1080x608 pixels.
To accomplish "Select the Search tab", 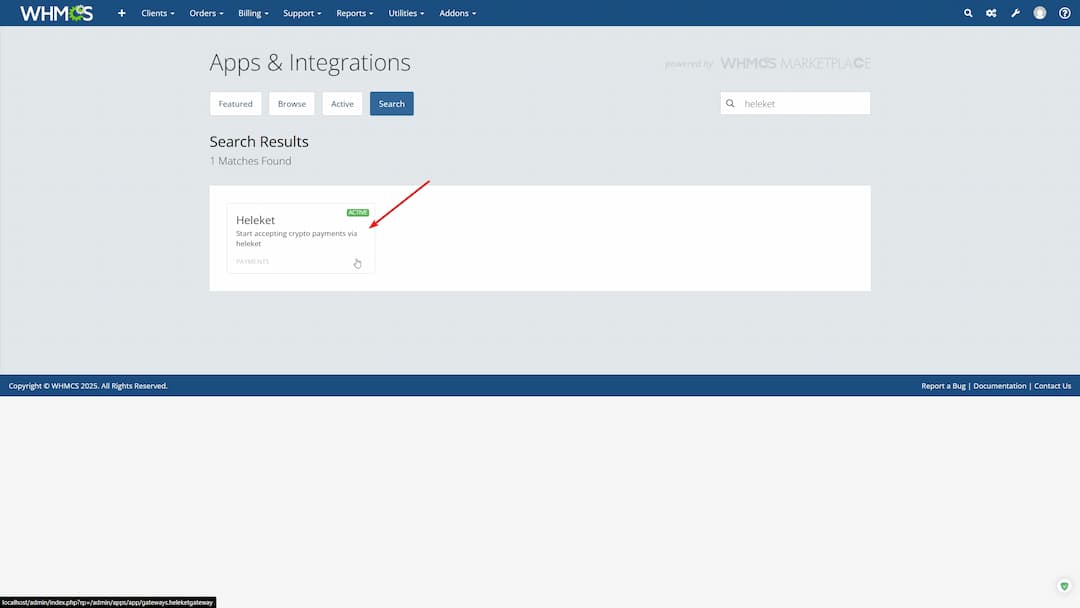I will coord(391,103).
